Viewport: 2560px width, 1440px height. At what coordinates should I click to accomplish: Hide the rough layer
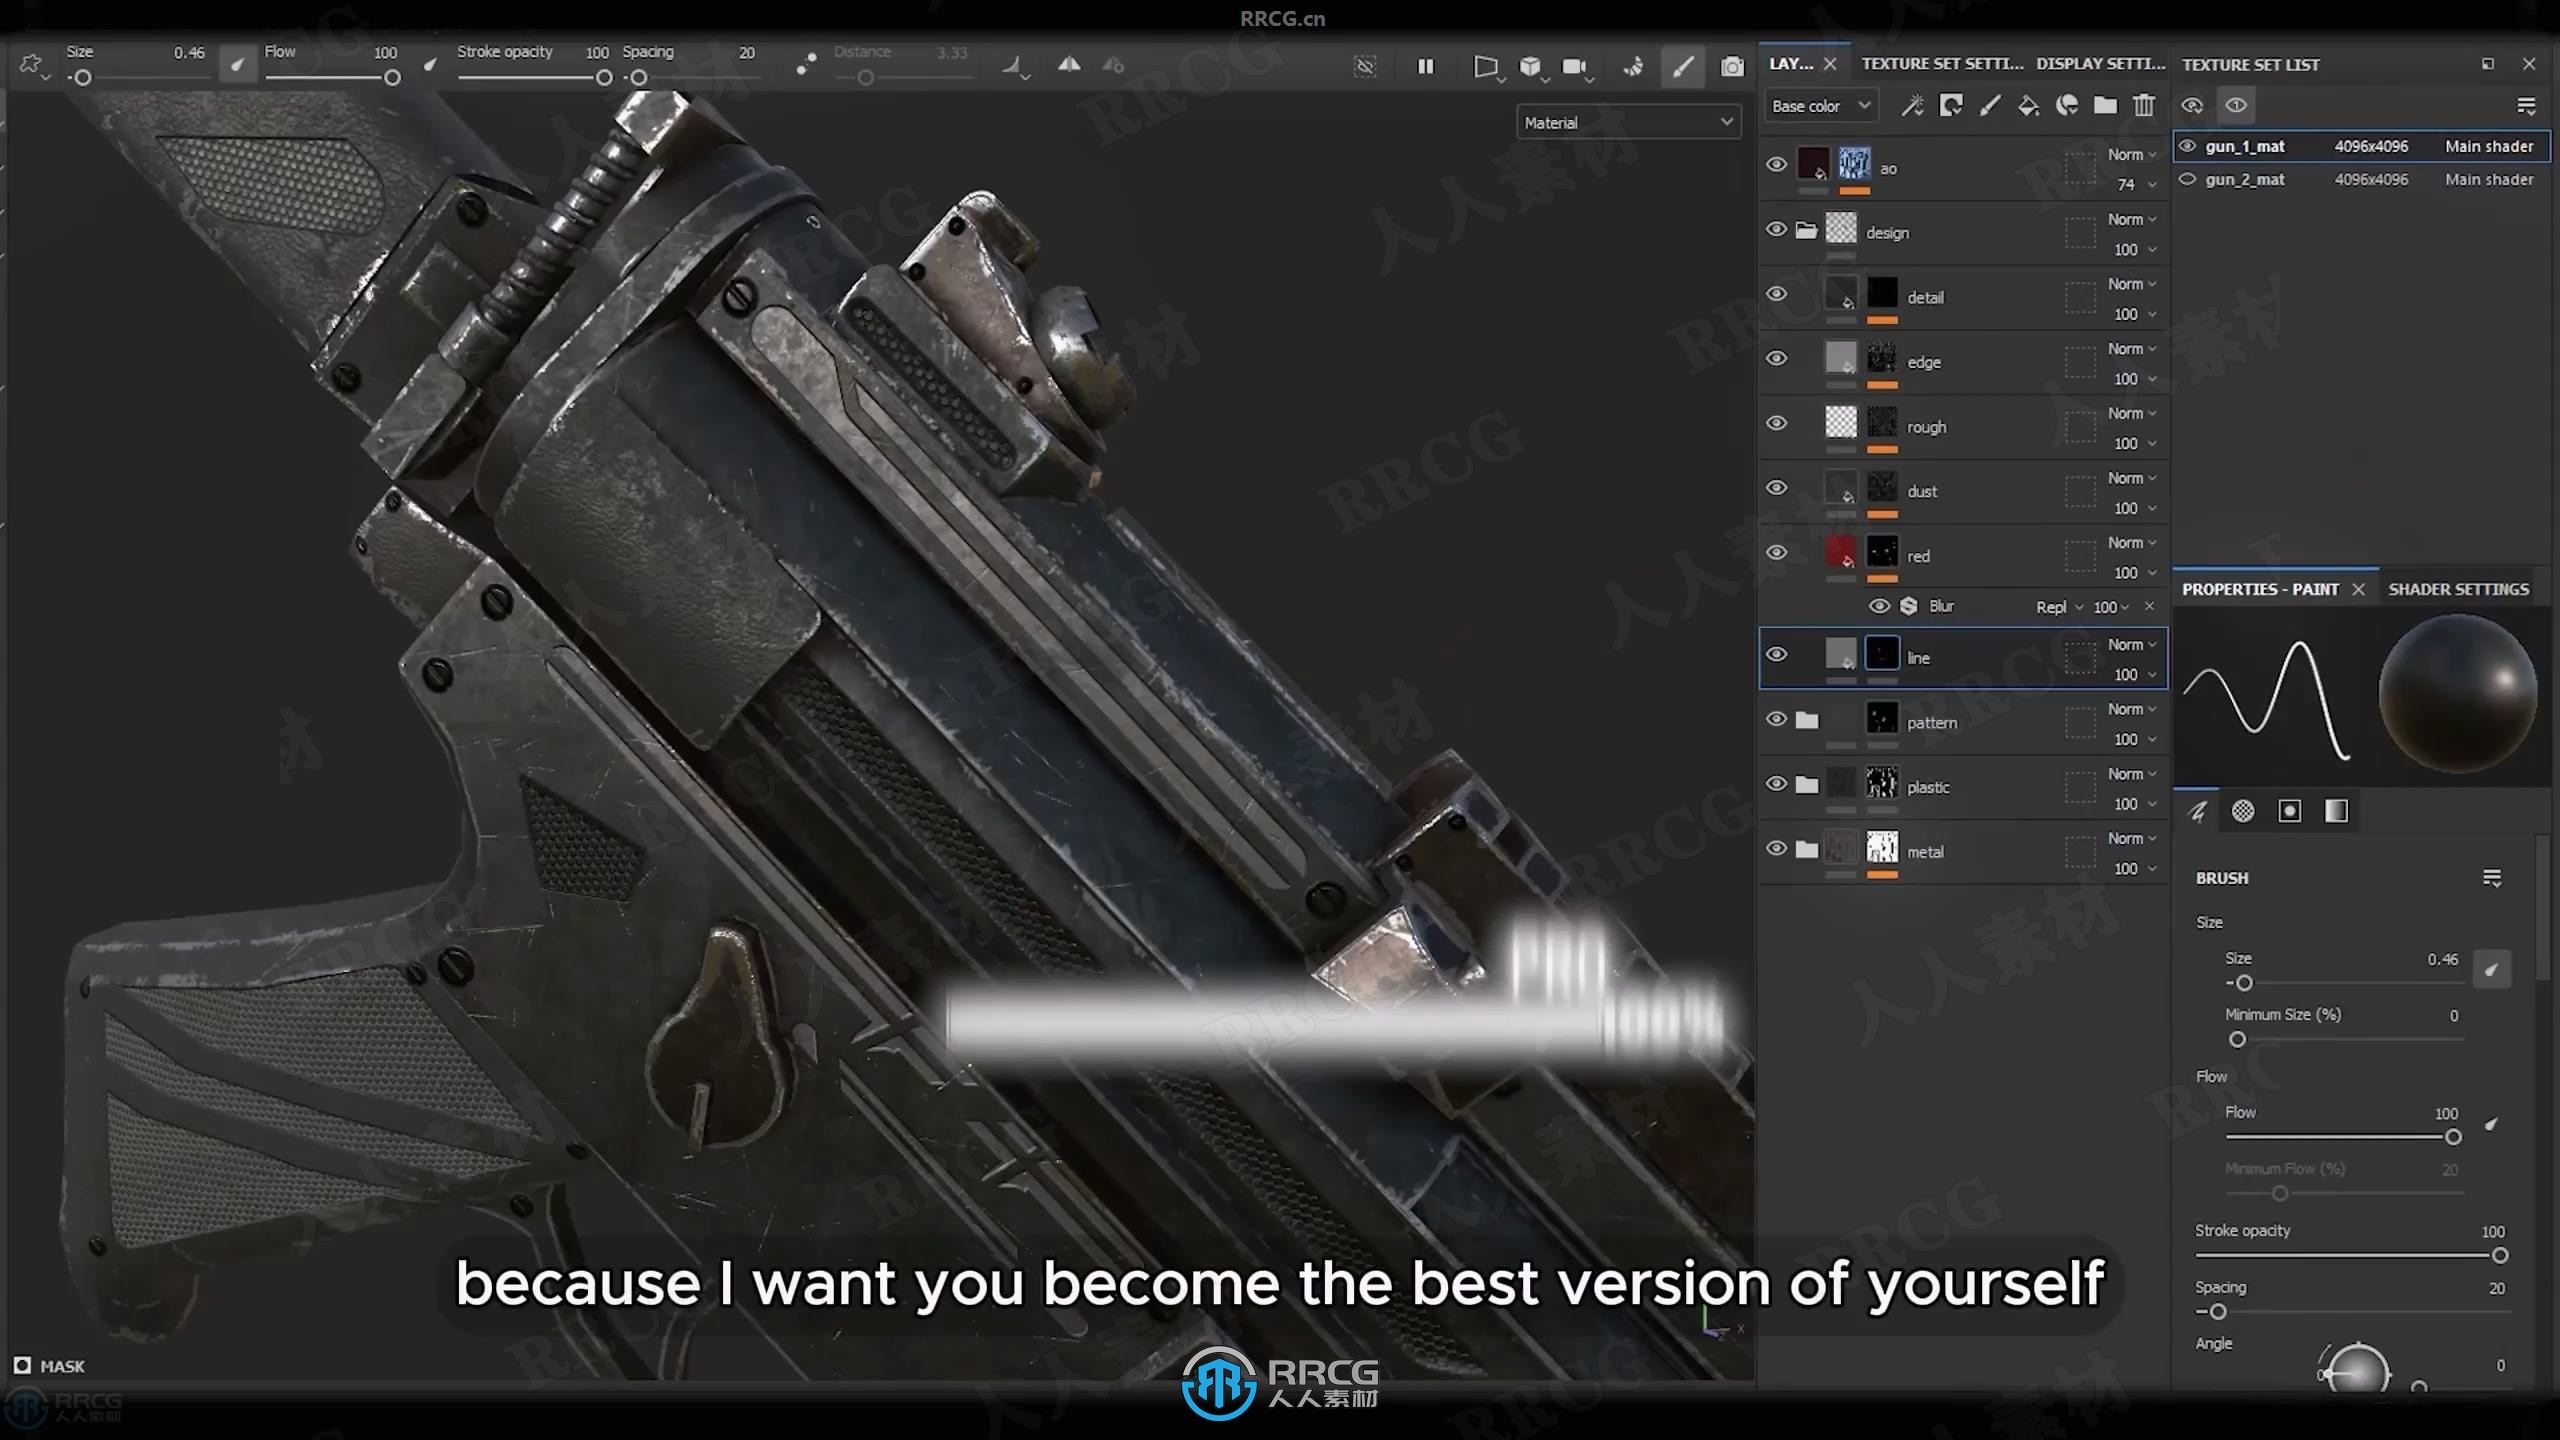click(x=1776, y=424)
